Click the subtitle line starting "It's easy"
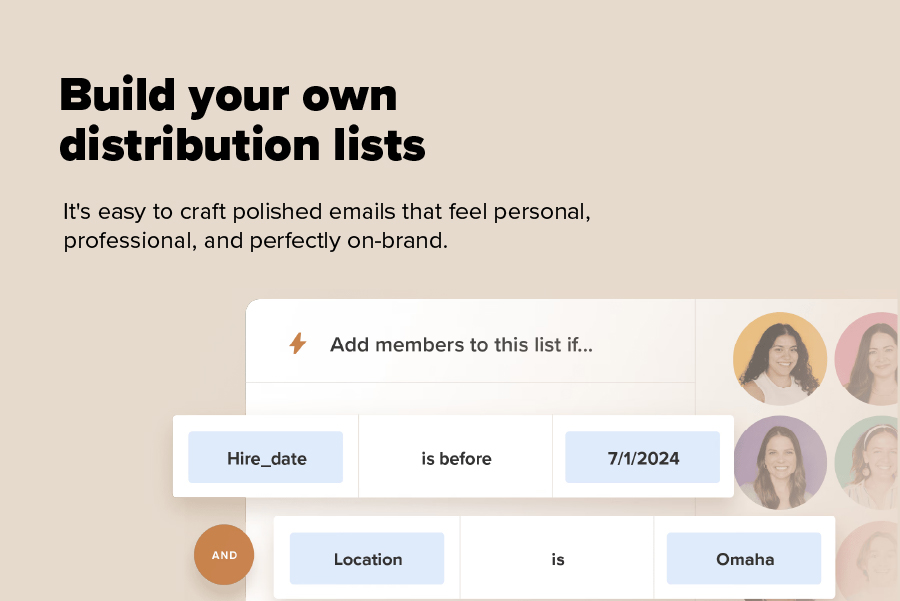 point(326,212)
